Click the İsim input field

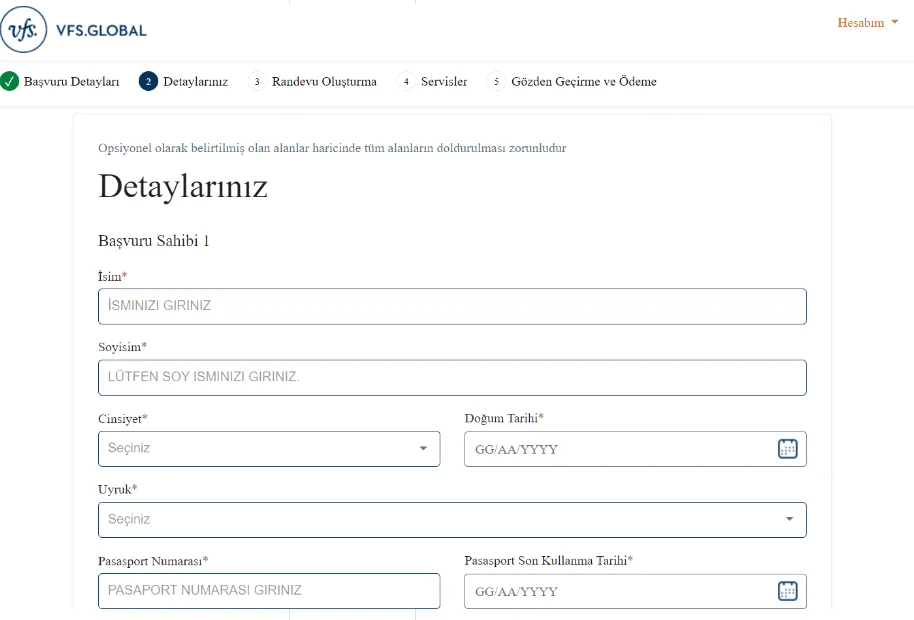tap(452, 307)
